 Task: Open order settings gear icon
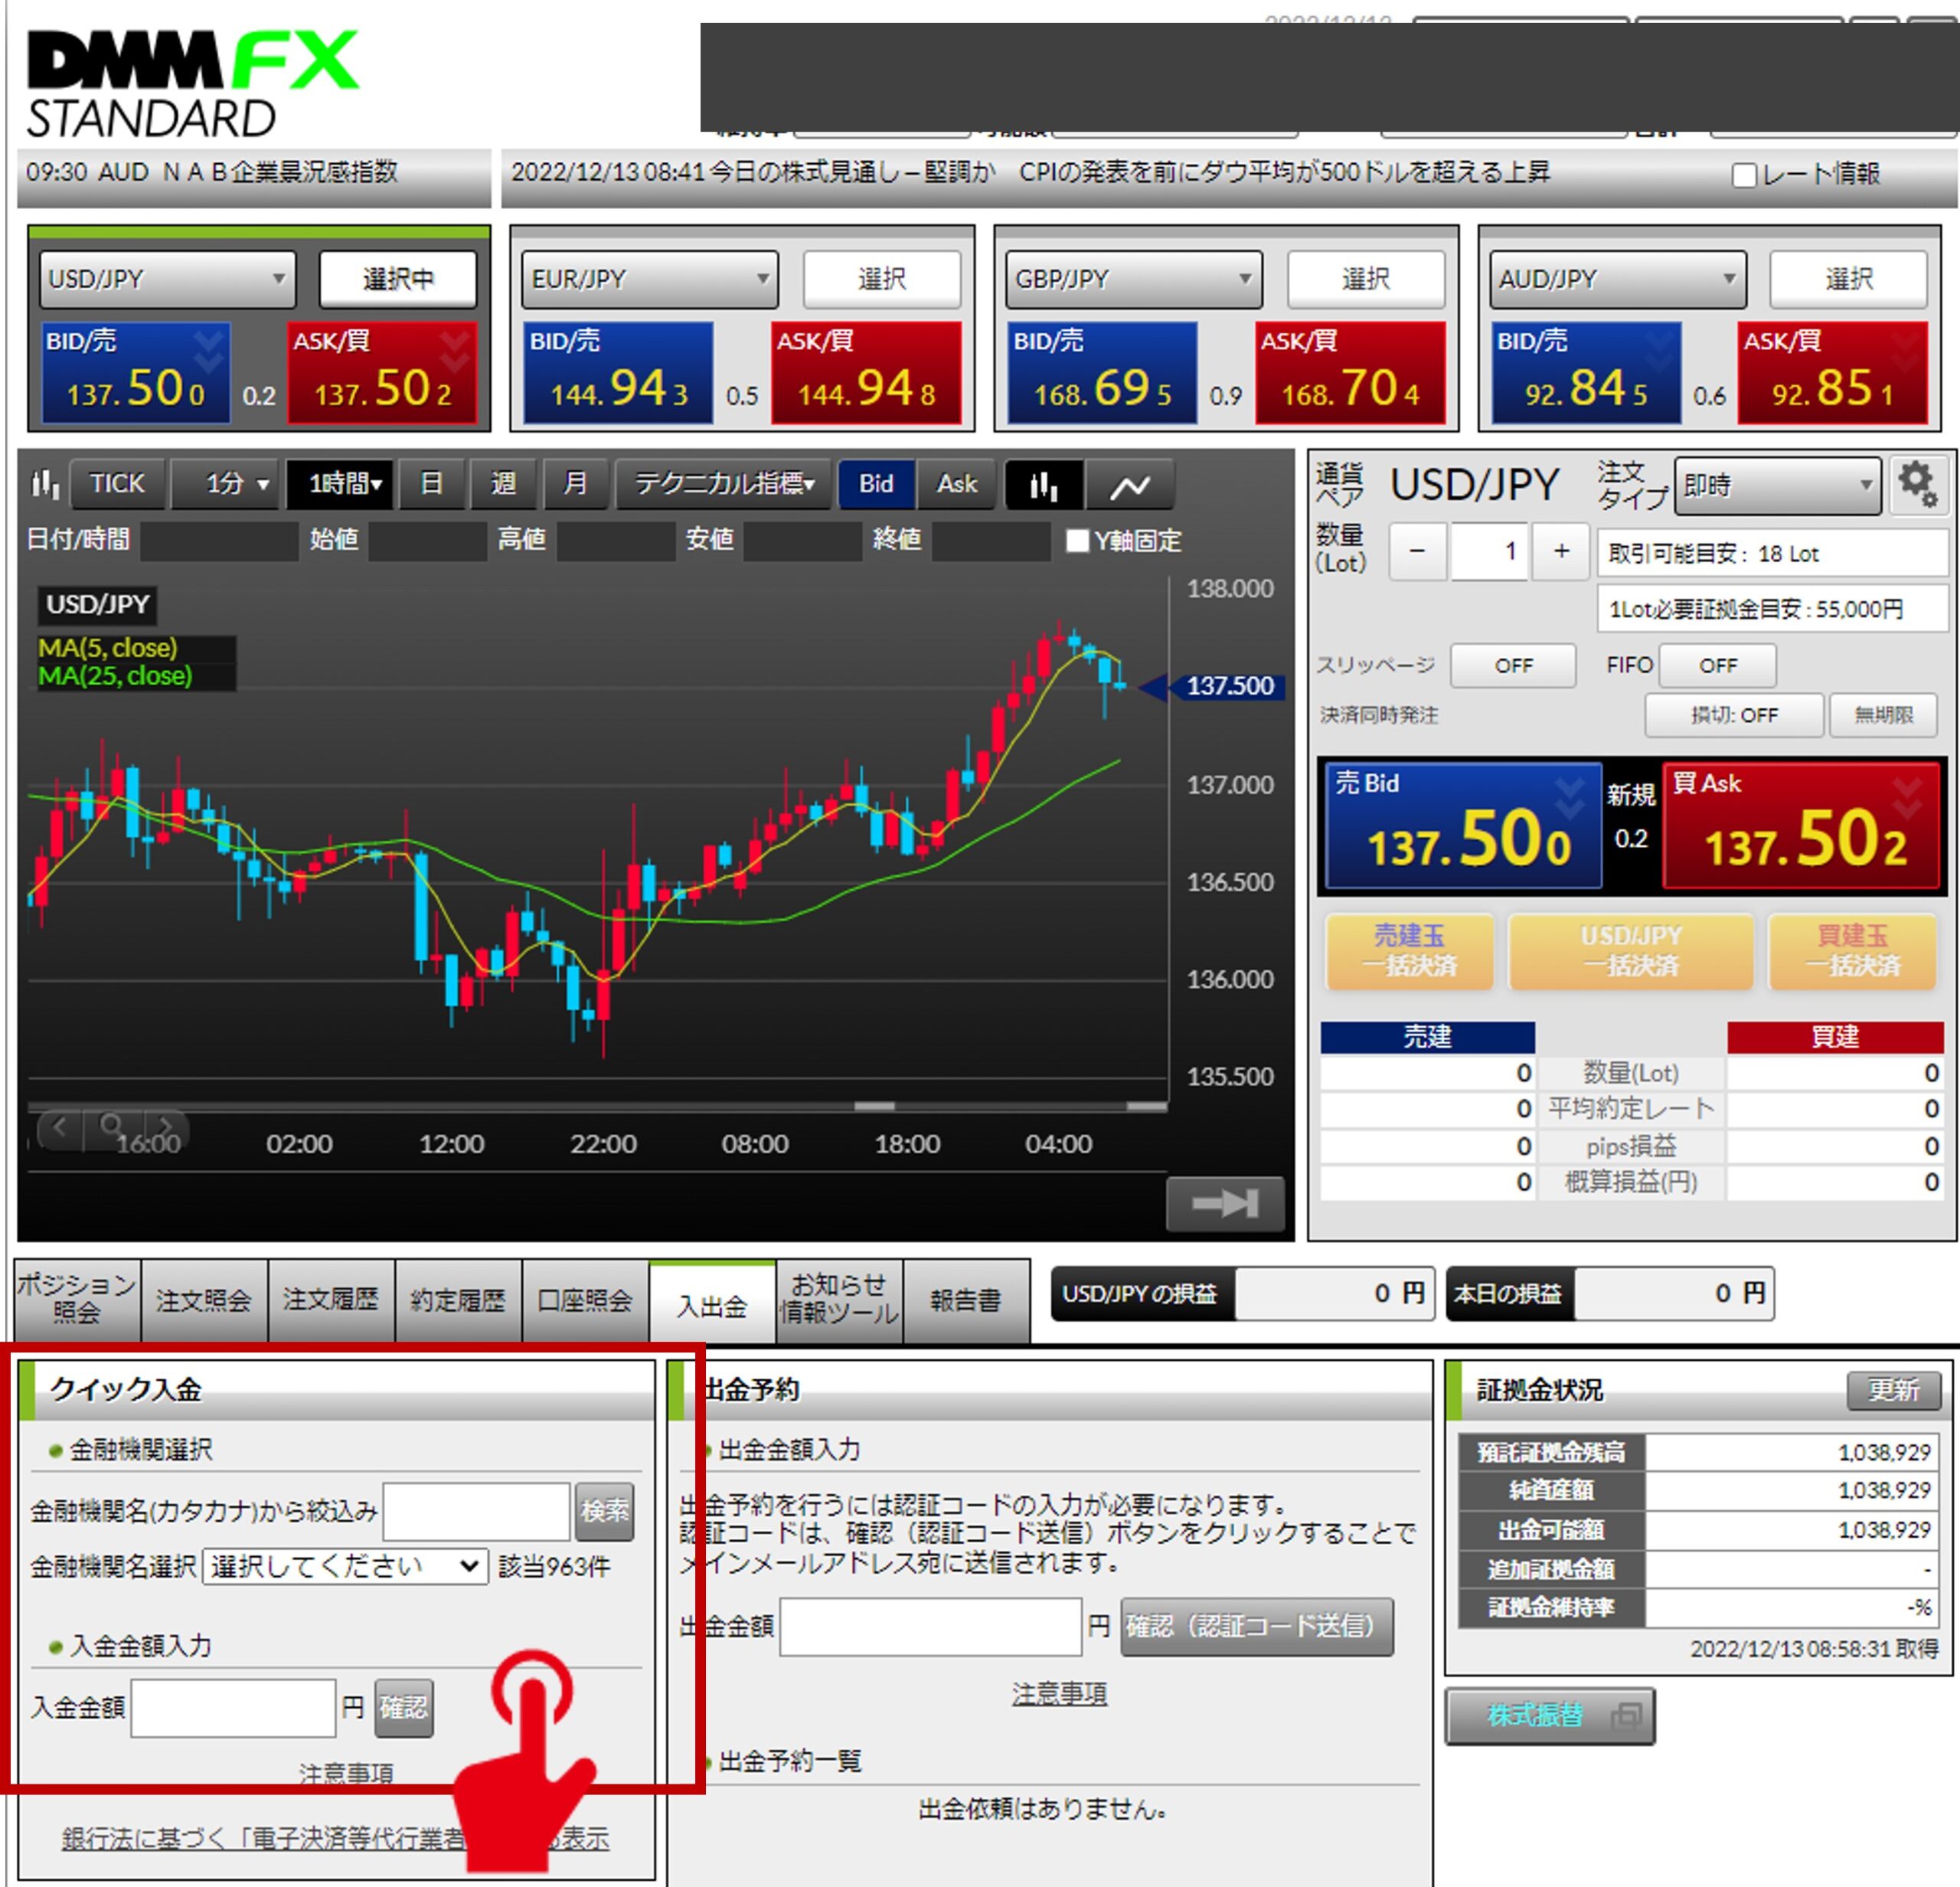[x=1917, y=485]
